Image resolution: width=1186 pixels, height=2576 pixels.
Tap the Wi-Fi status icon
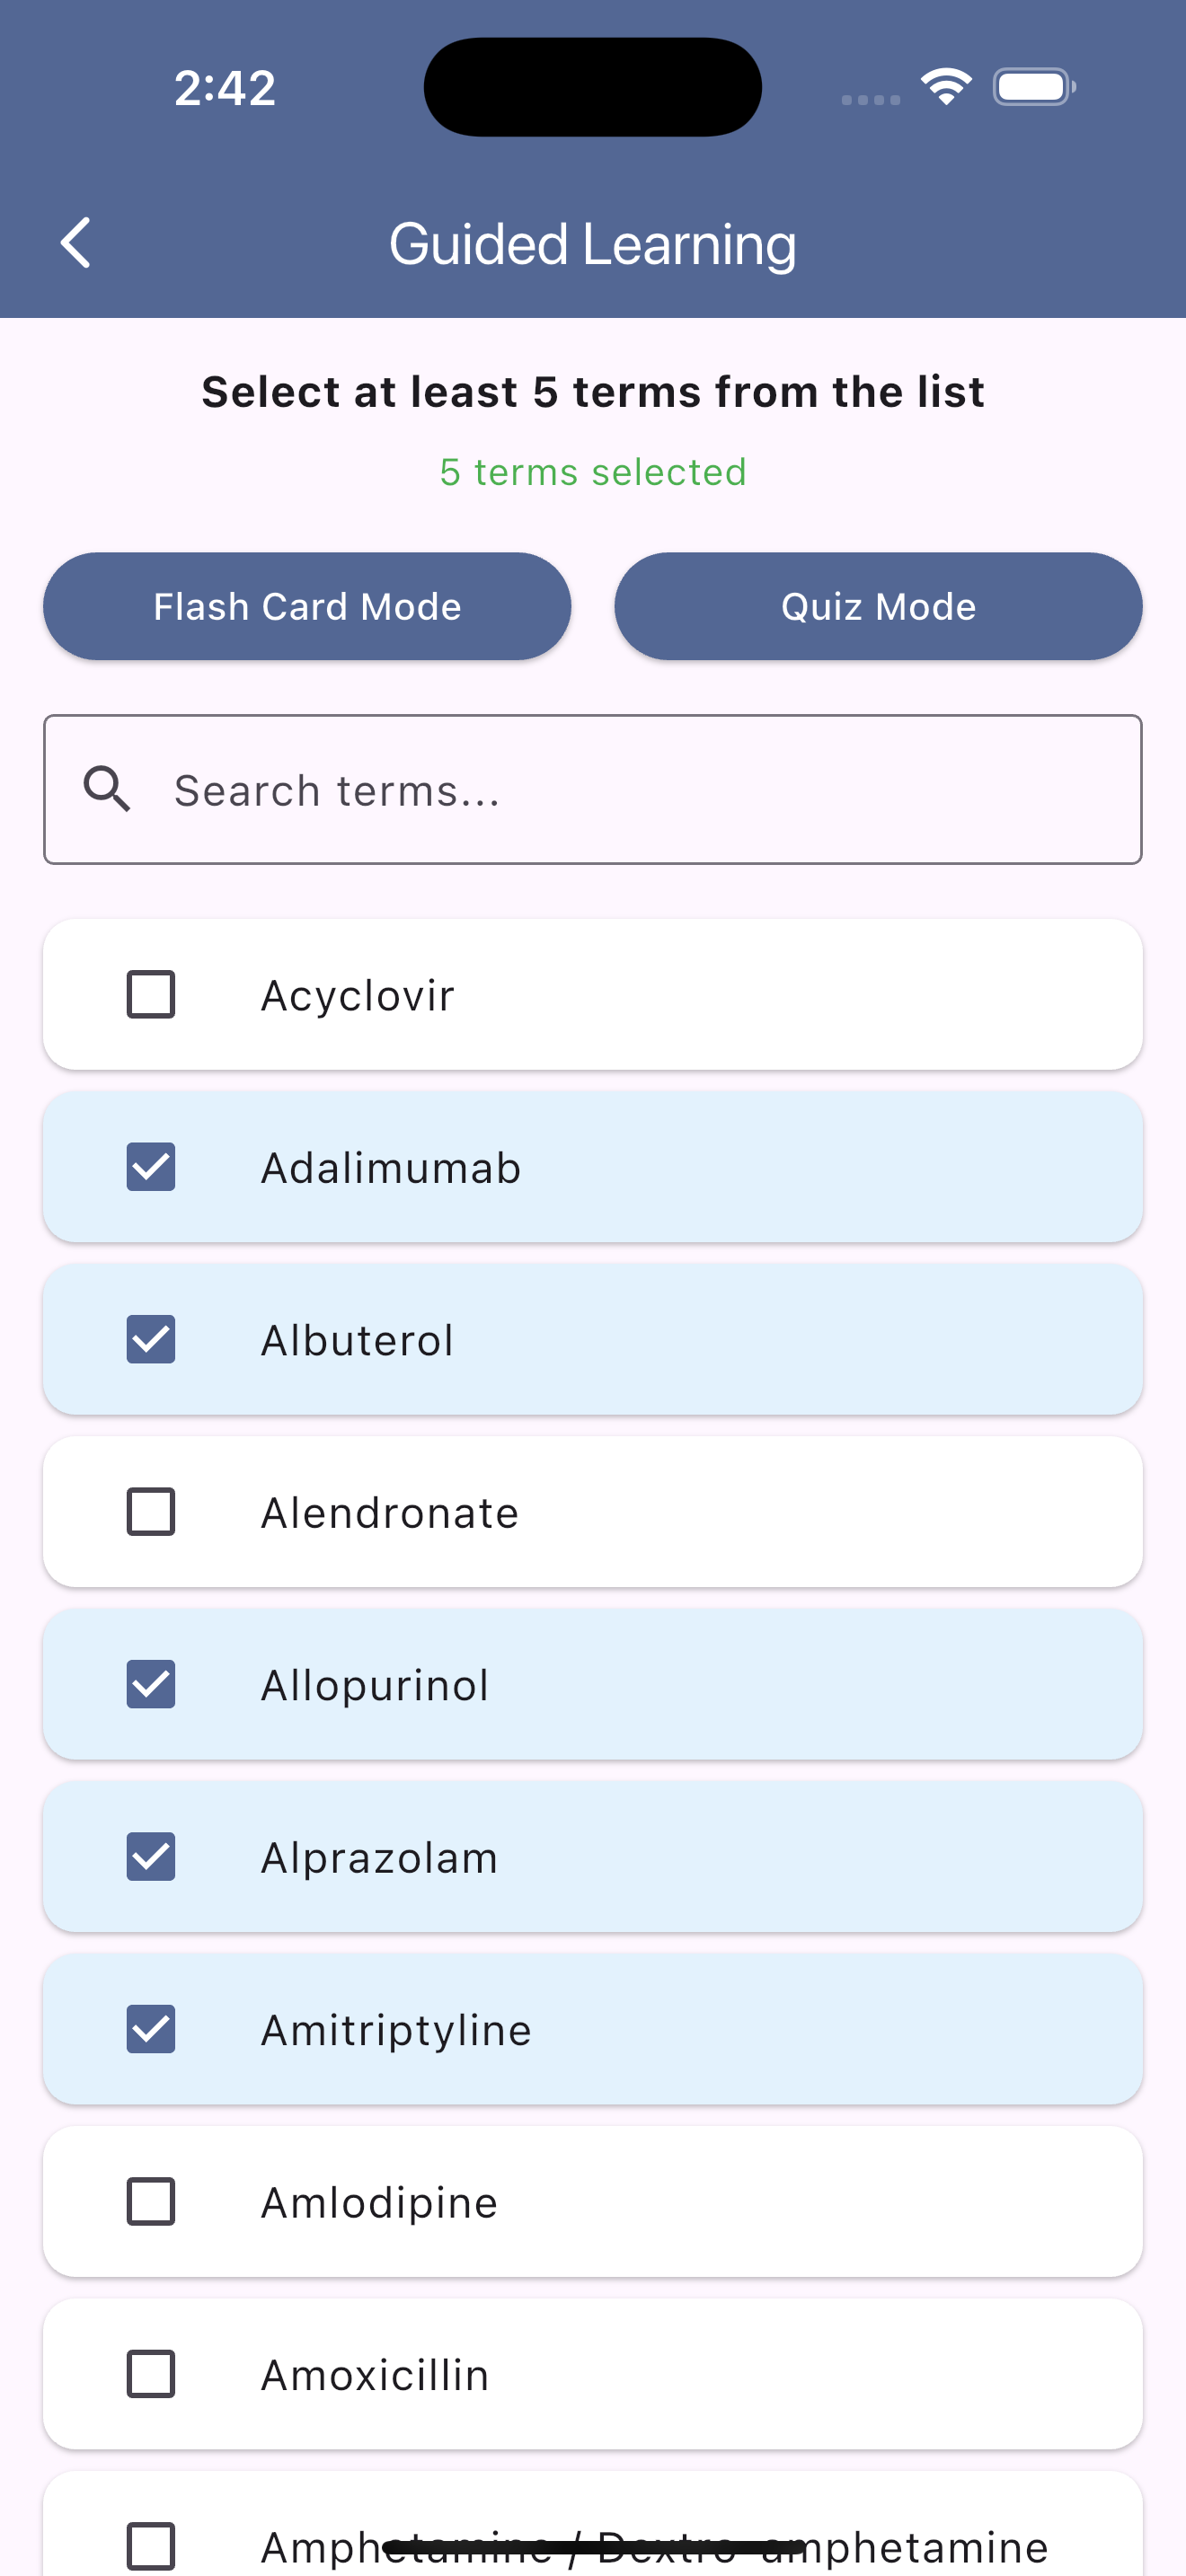pos(946,87)
